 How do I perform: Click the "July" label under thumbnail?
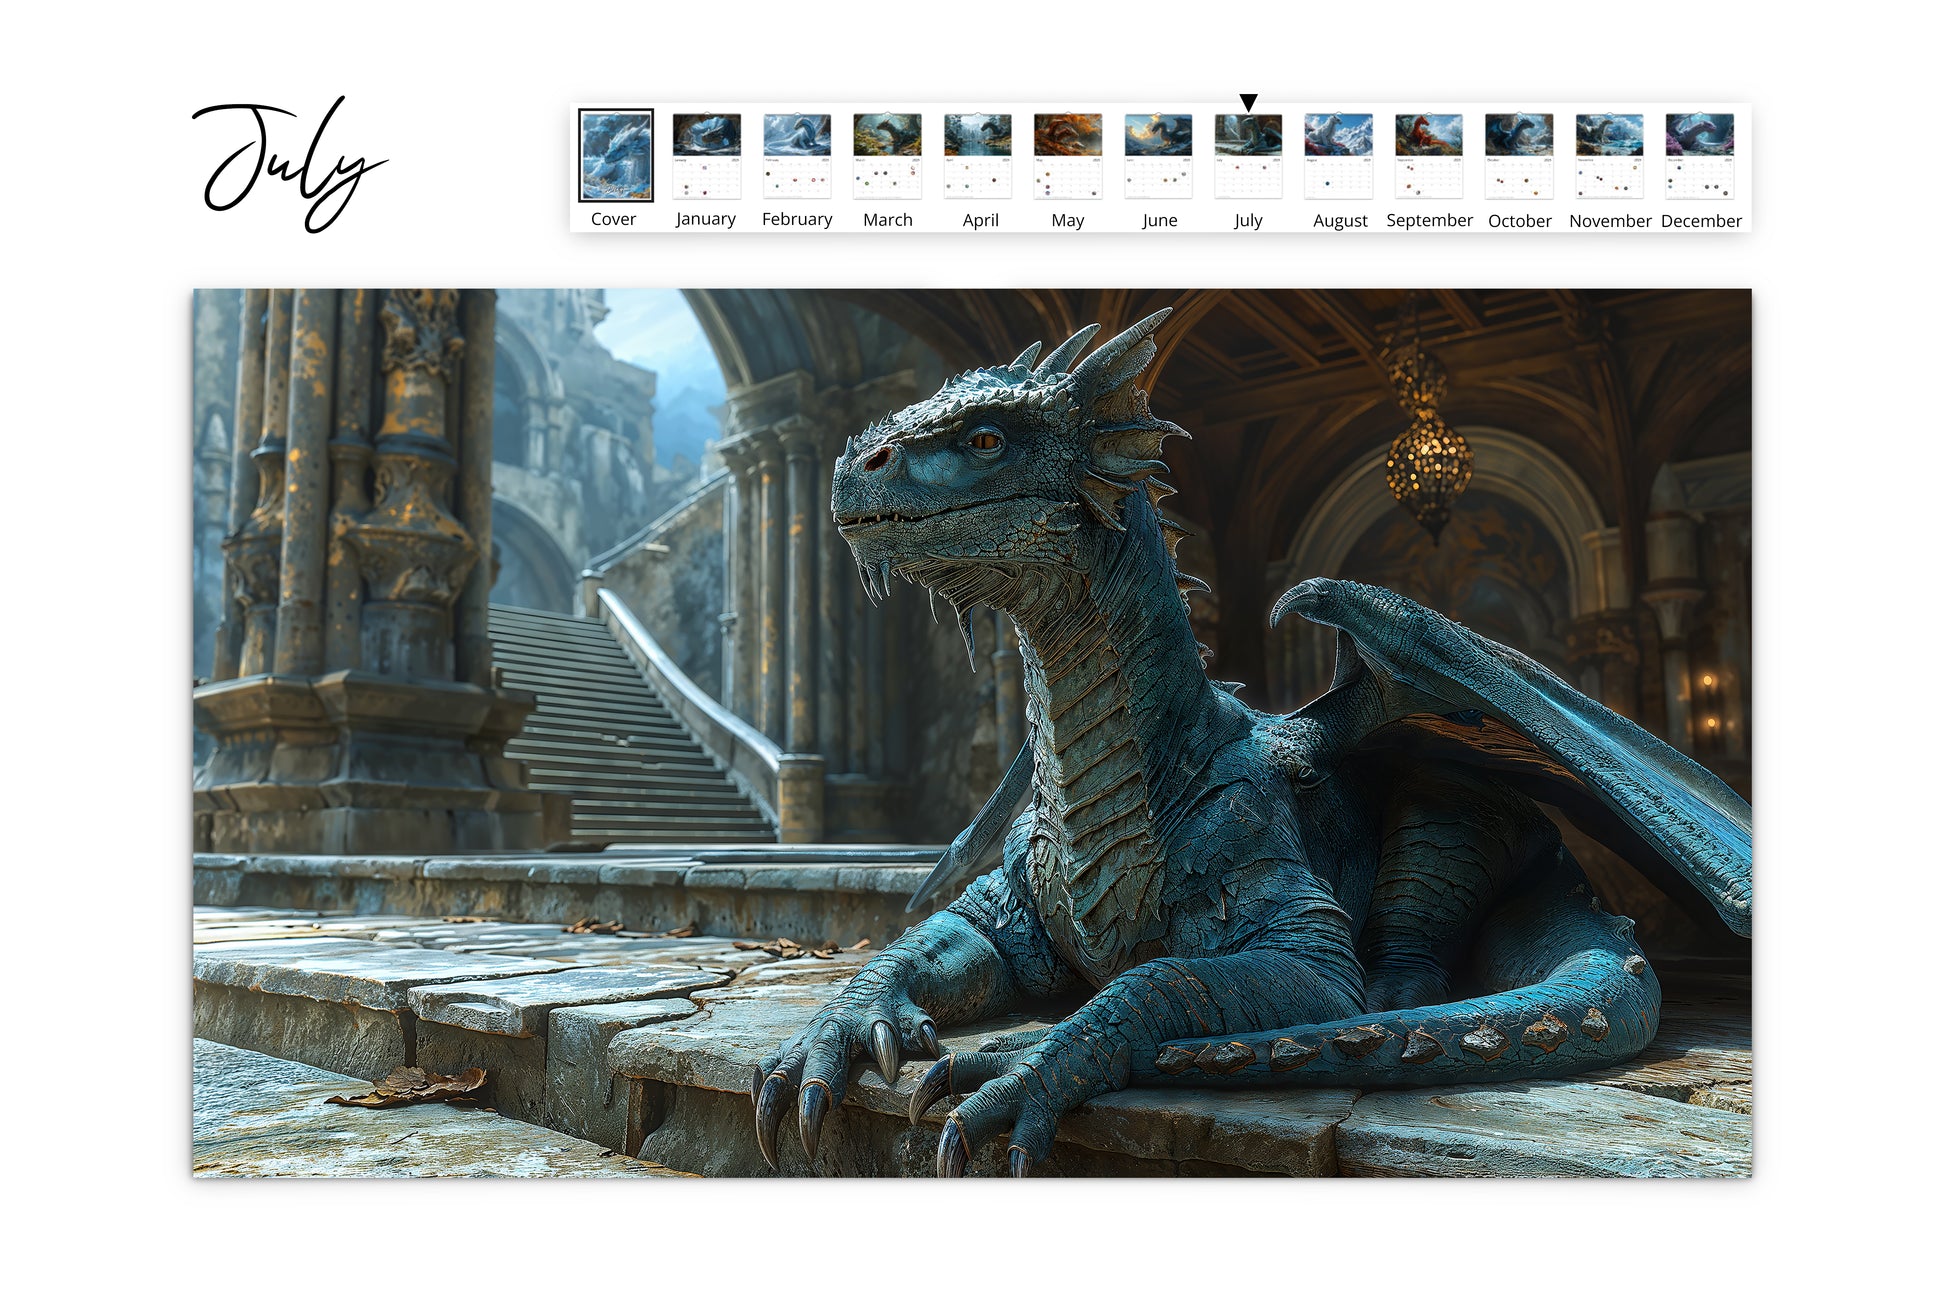click(x=1248, y=220)
